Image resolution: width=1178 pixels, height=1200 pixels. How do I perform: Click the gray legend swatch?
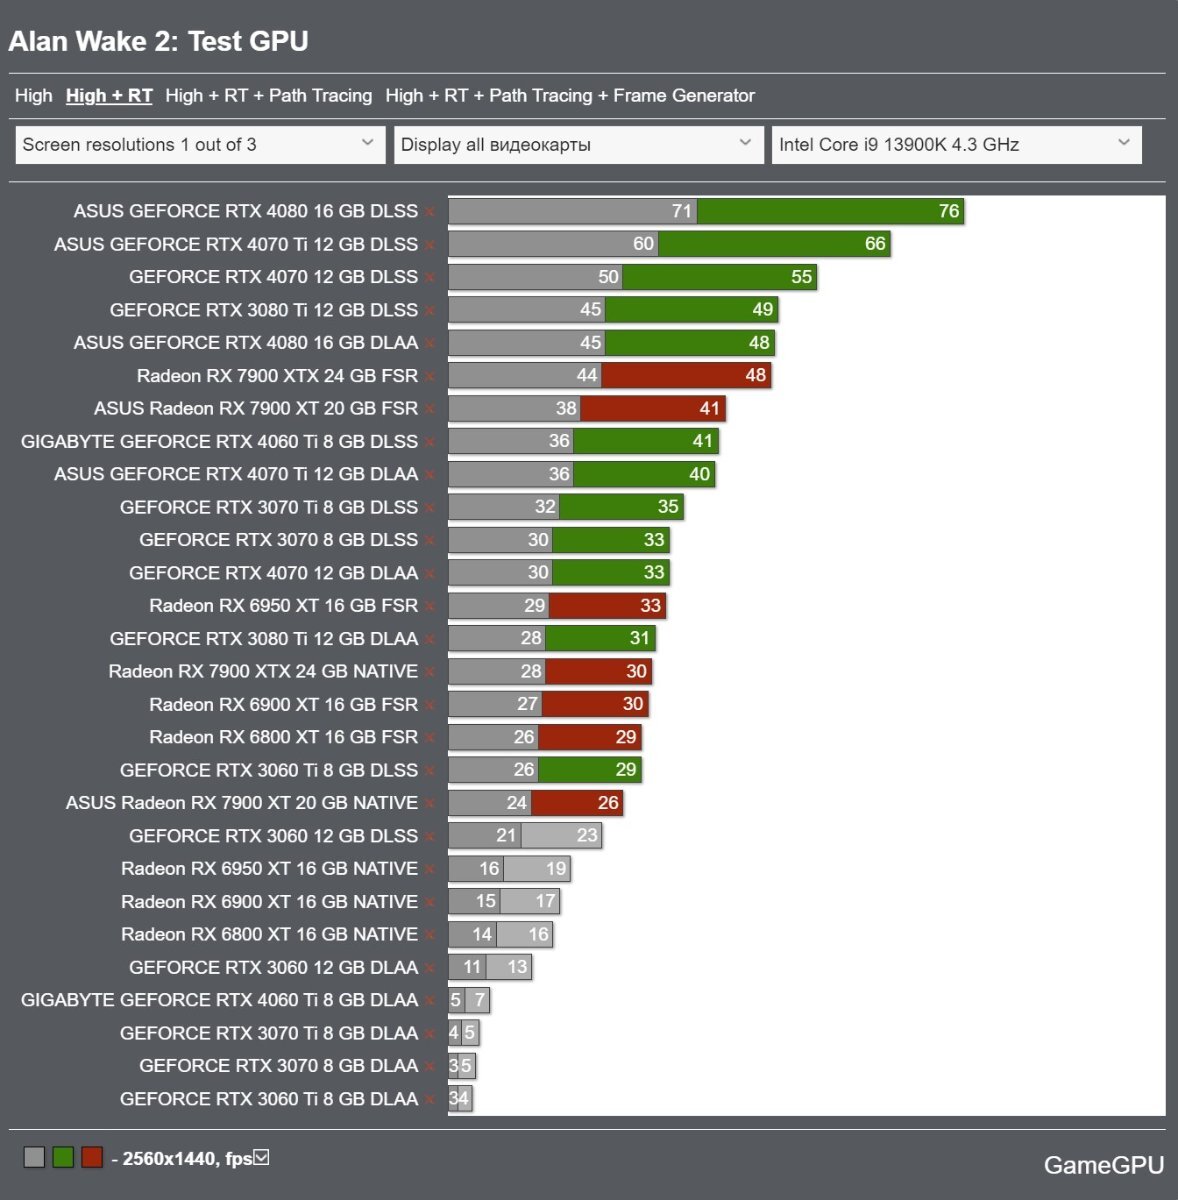(34, 1158)
